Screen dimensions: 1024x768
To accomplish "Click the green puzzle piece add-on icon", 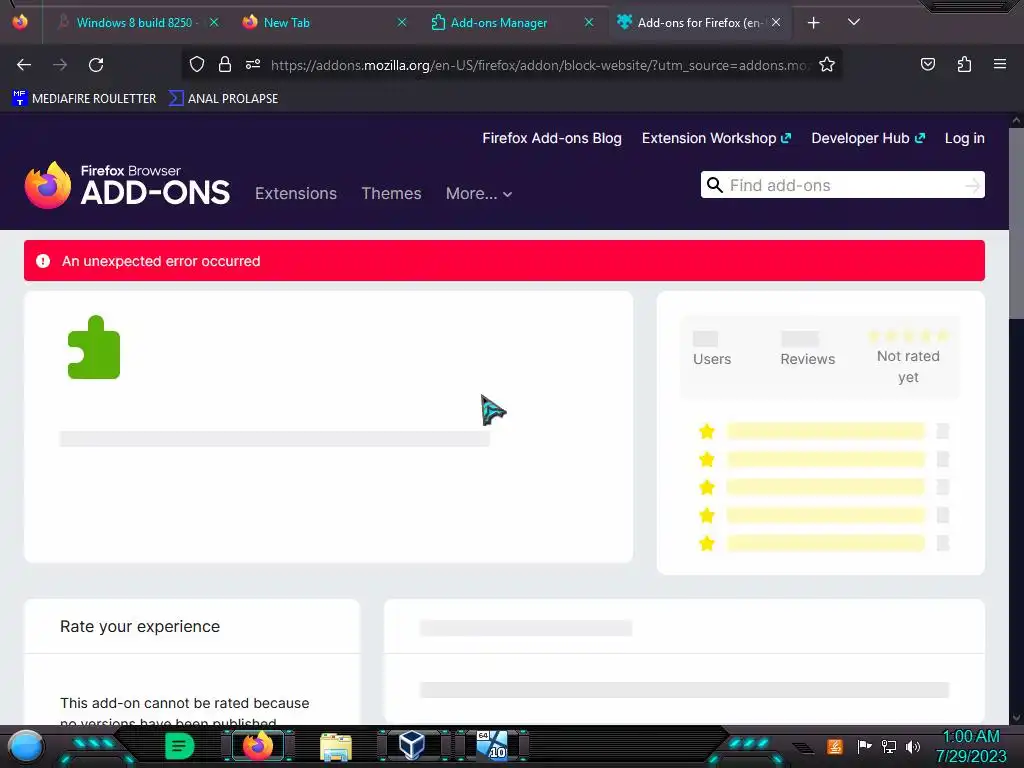I will click(x=94, y=347).
